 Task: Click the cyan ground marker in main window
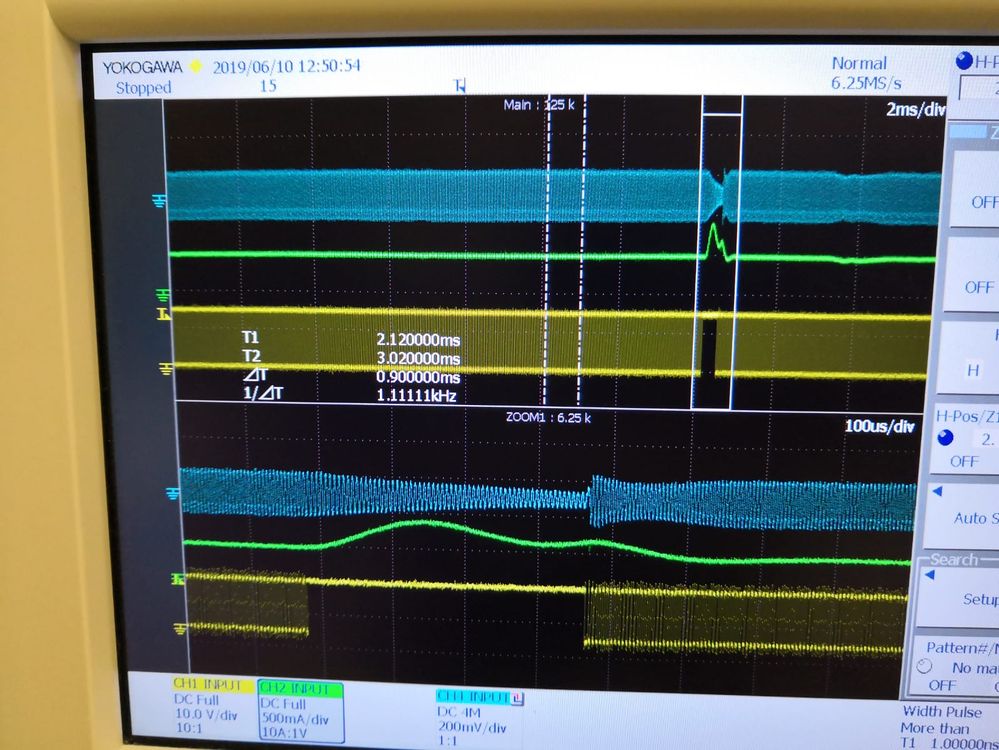click(159, 201)
